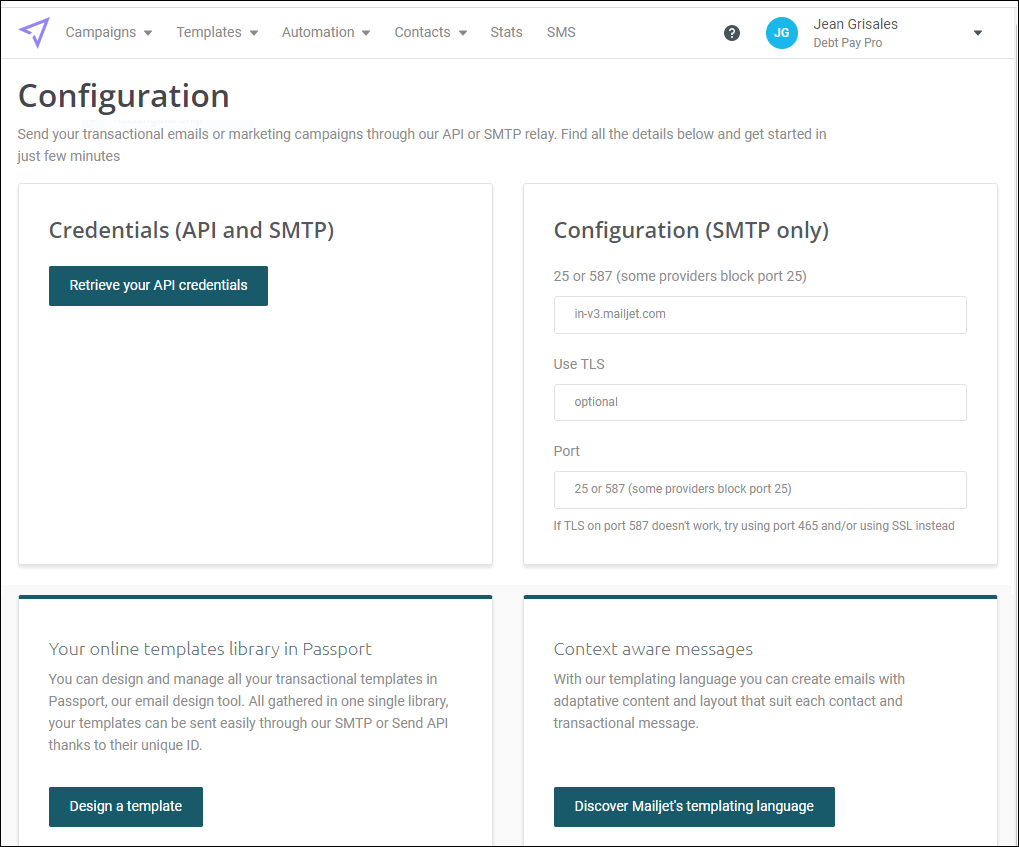Screen dimensions: 1019x847
Task: Click the Use TLS label
Action: (578, 364)
